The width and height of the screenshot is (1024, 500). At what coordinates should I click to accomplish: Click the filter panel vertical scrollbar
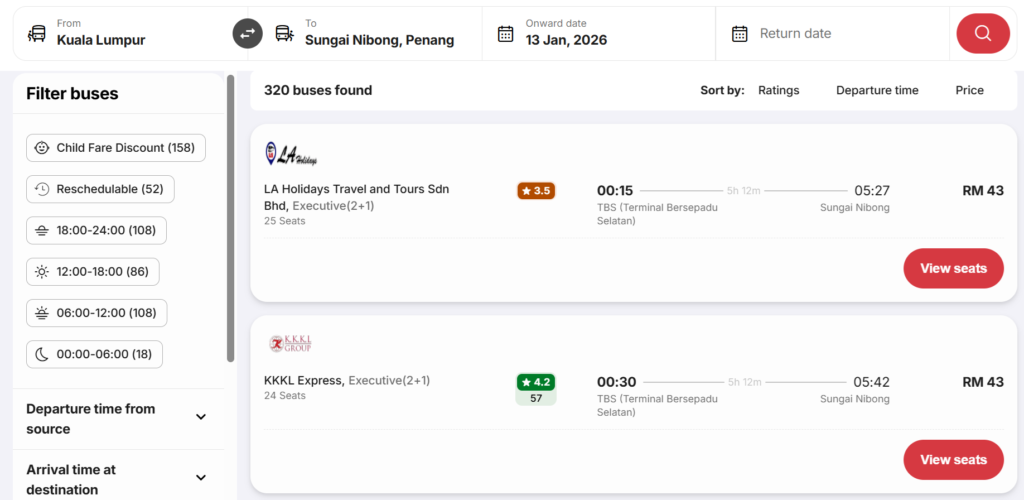(x=231, y=220)
